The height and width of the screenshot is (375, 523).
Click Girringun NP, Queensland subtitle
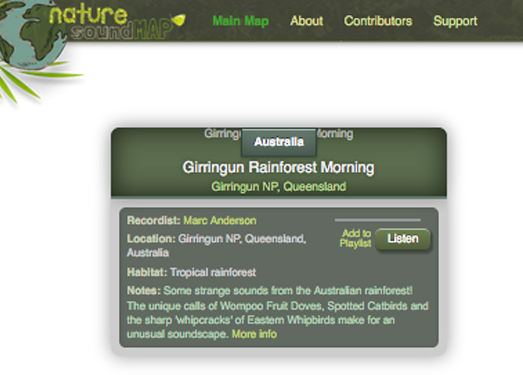(x=279, y=186)
